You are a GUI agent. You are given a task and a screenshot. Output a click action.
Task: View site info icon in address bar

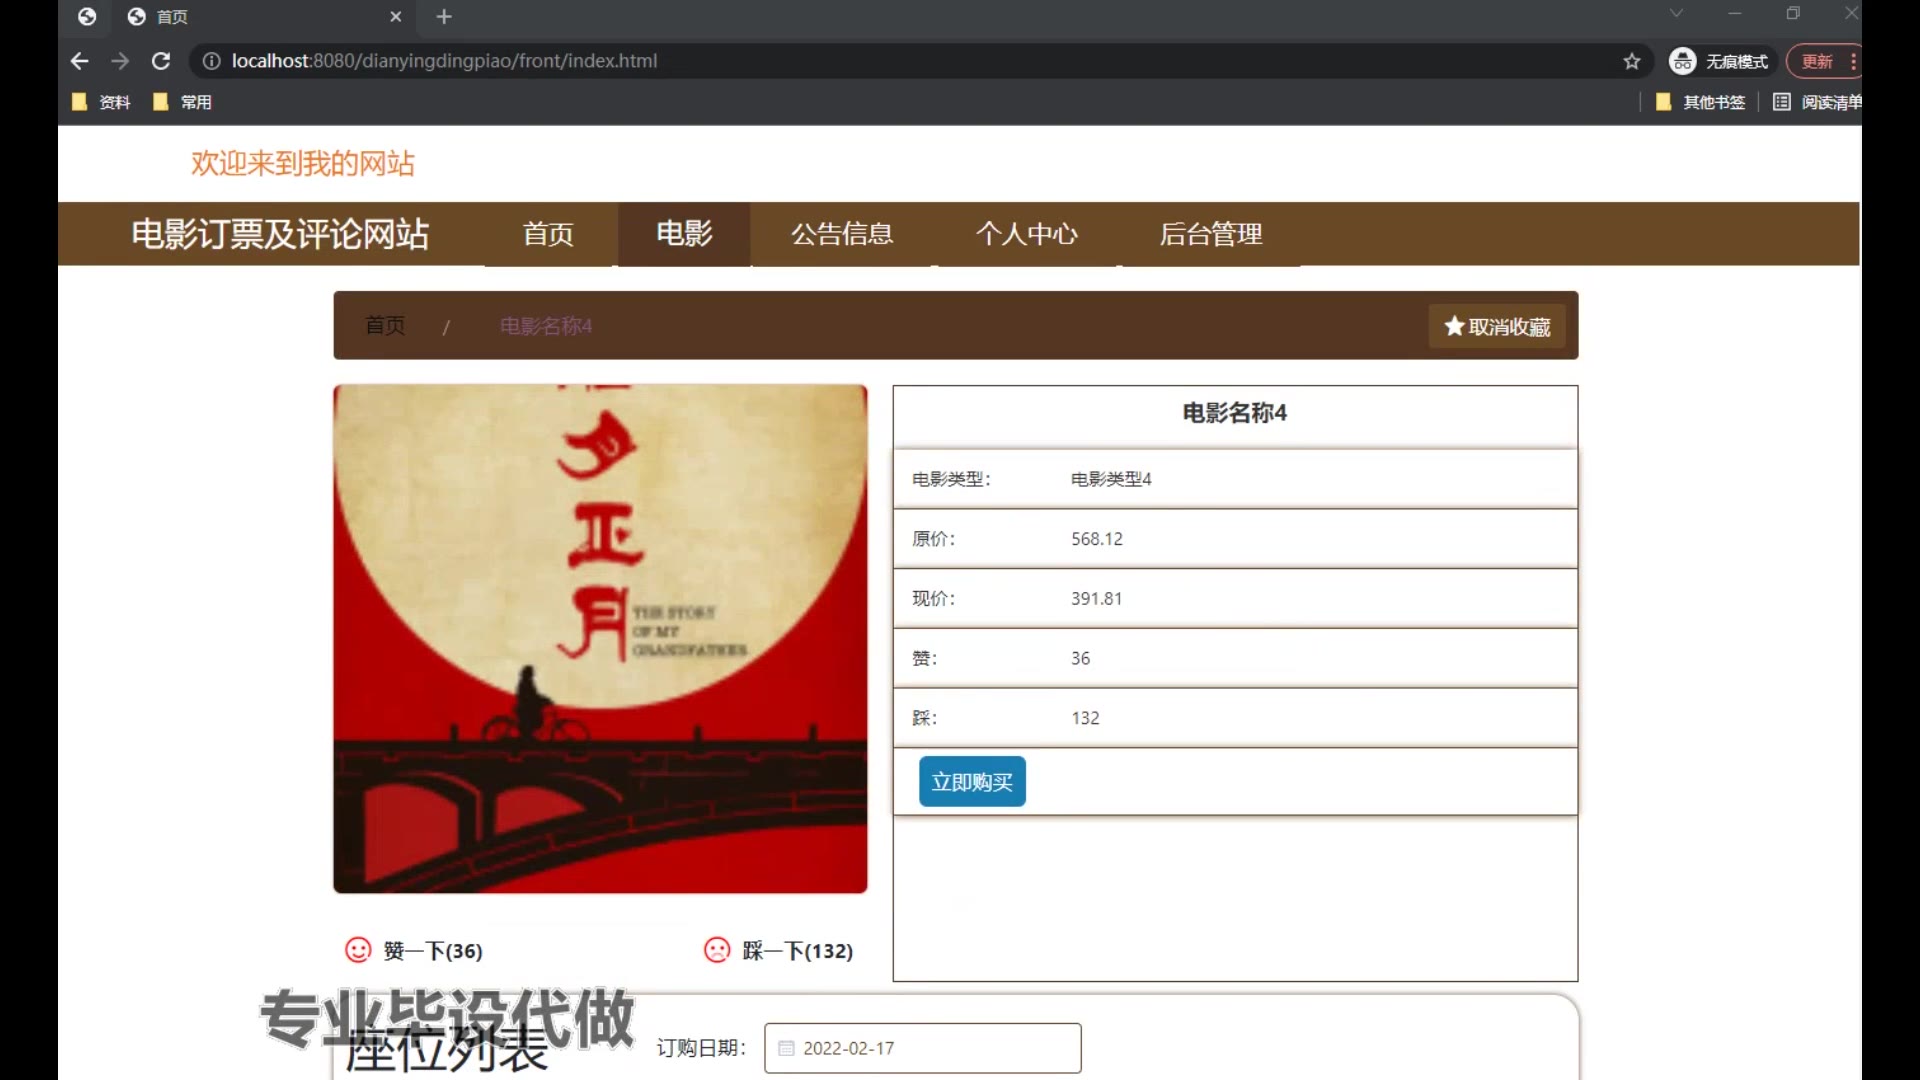[211, 61]
